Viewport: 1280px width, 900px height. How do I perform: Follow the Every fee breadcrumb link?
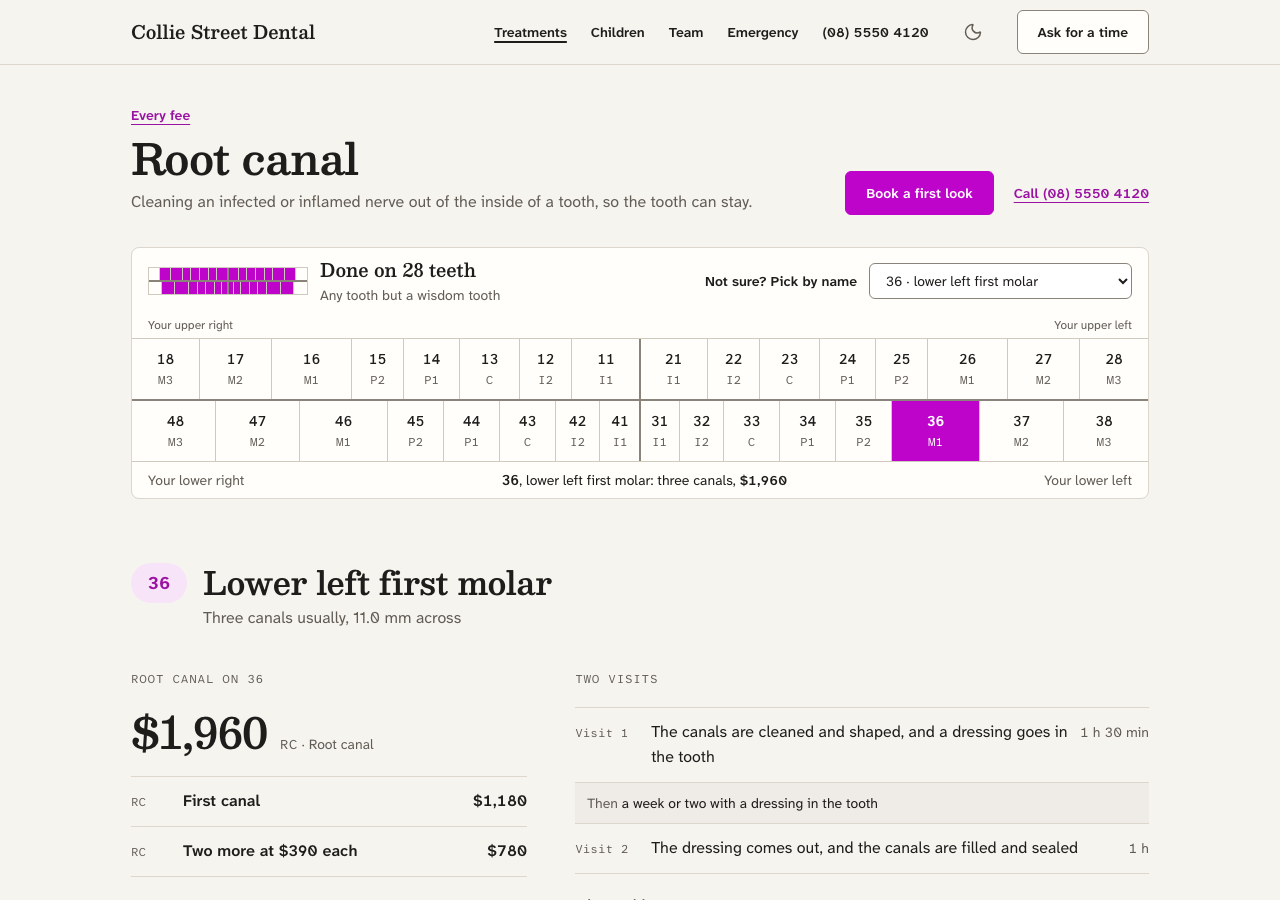pyautogui.click(x=160, y=116)
